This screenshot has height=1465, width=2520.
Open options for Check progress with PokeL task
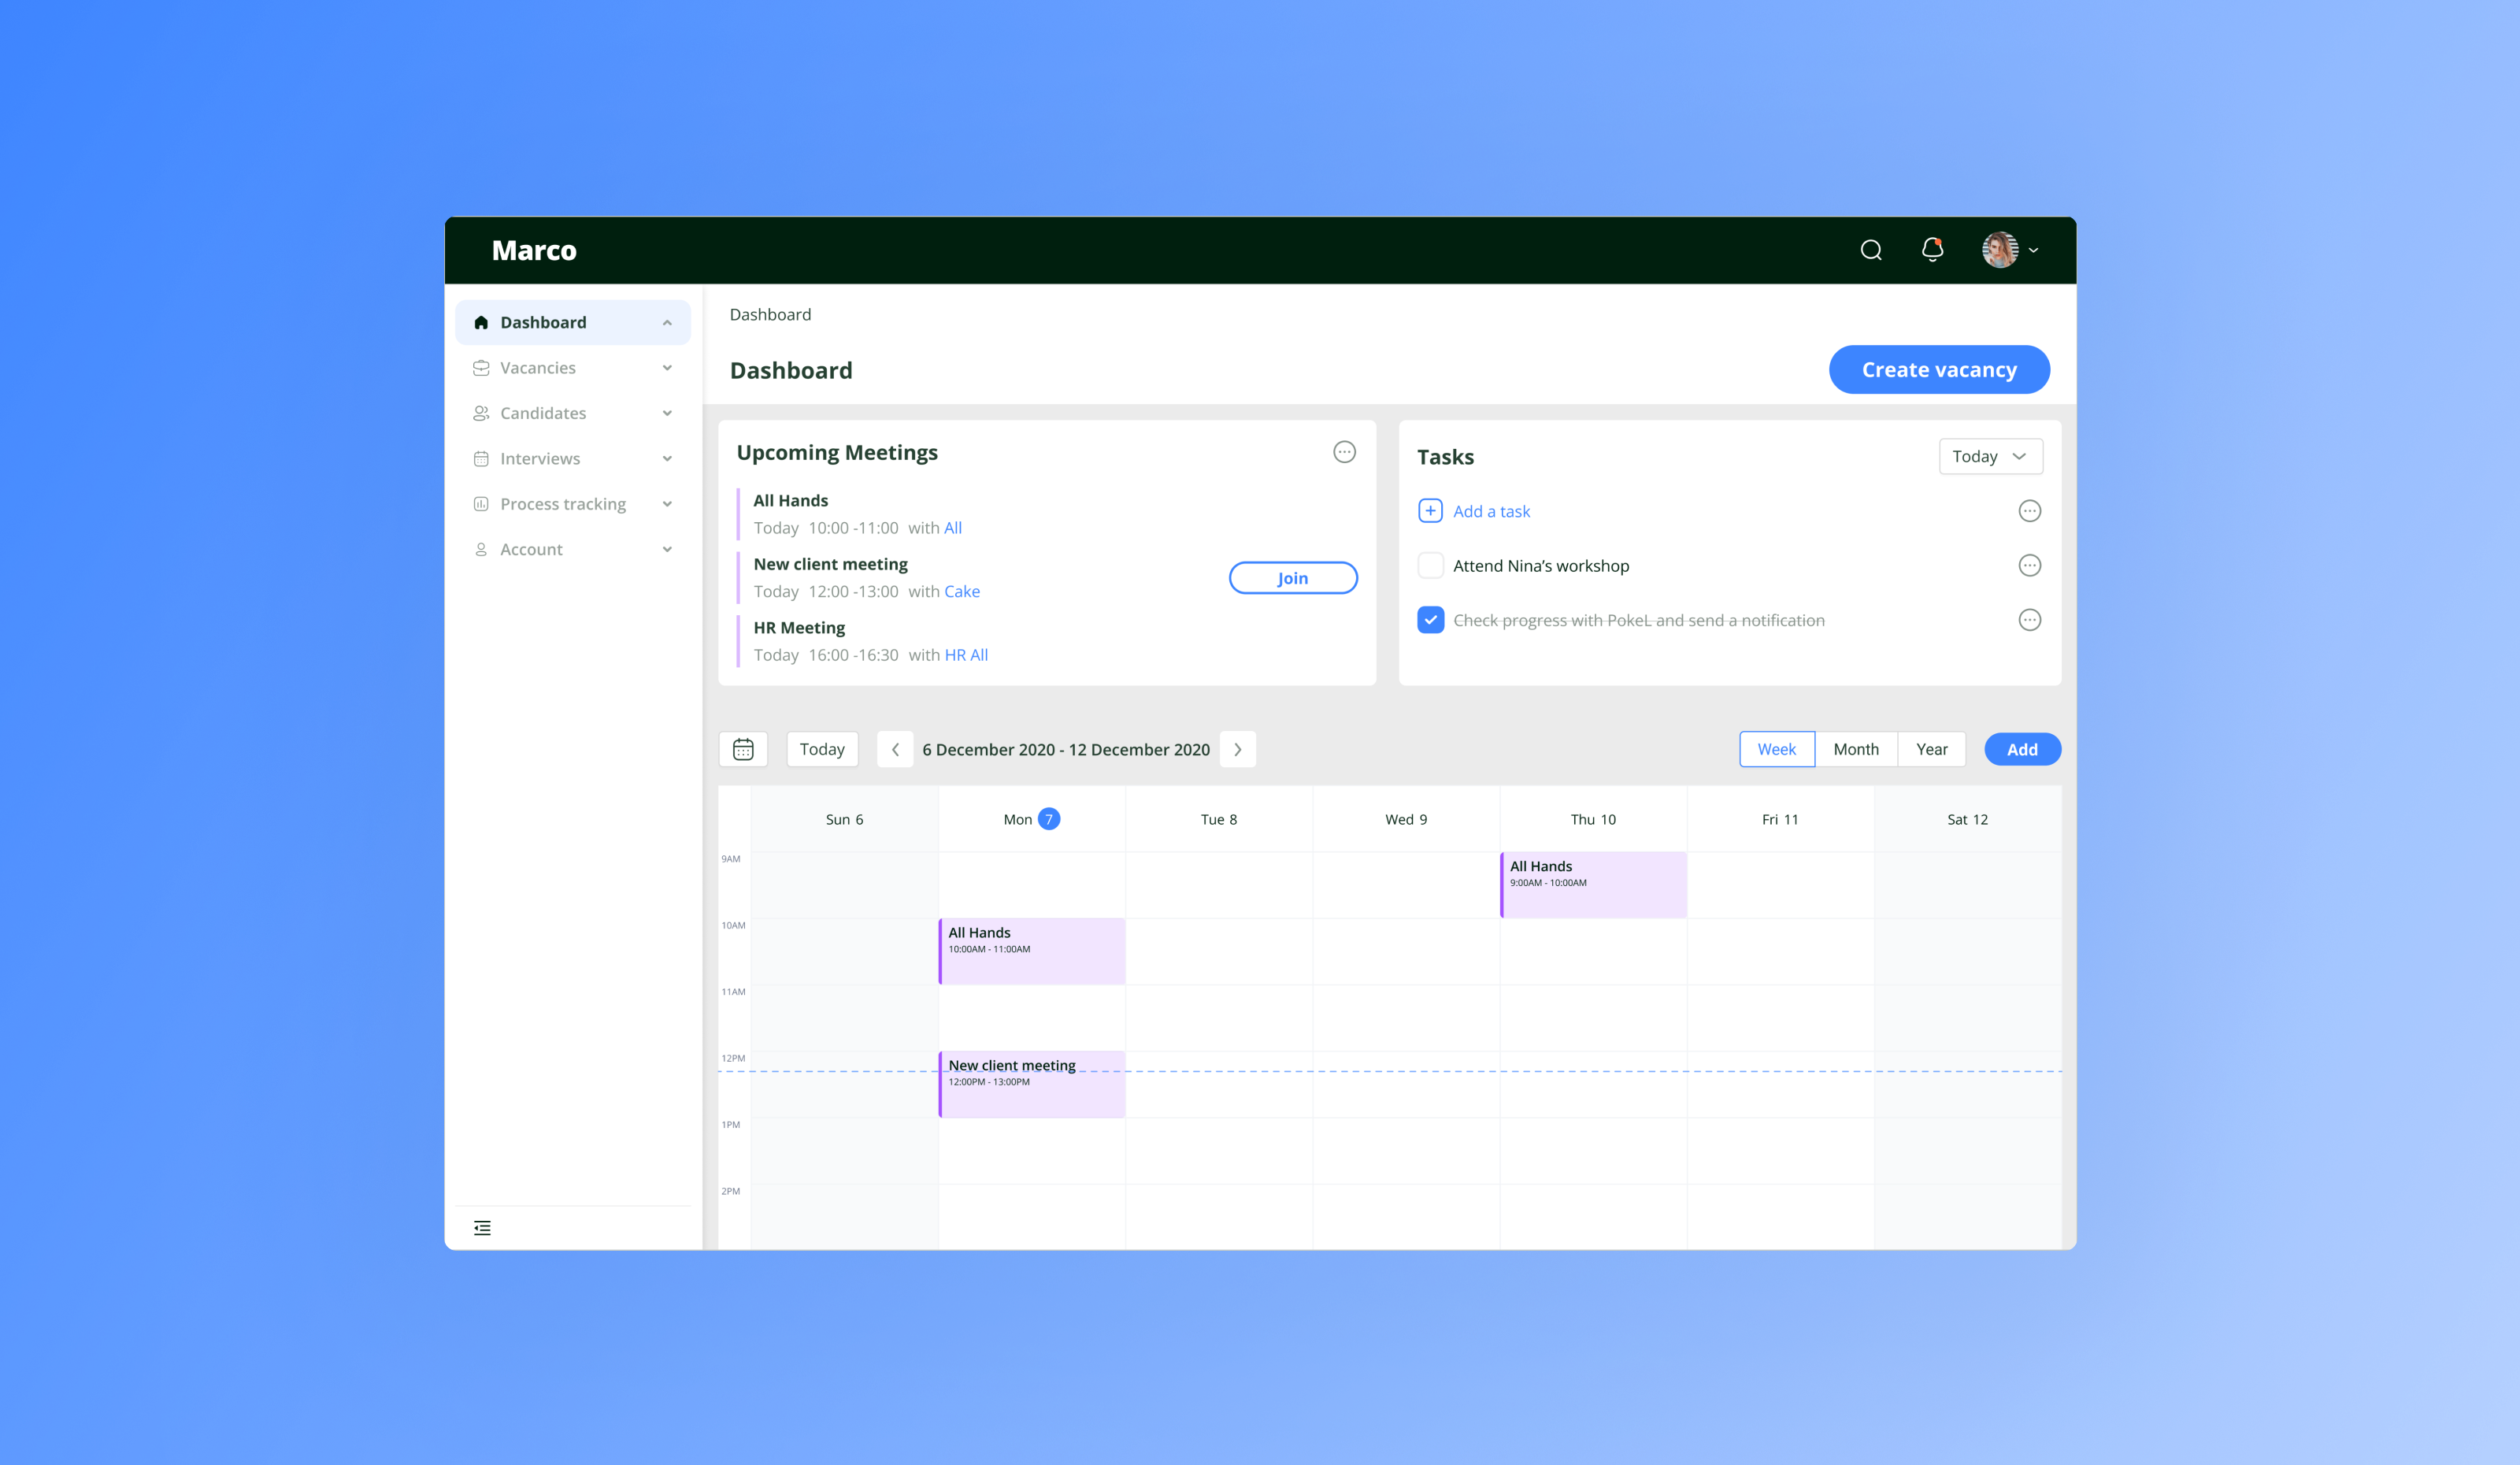(x=2029, y=620)
